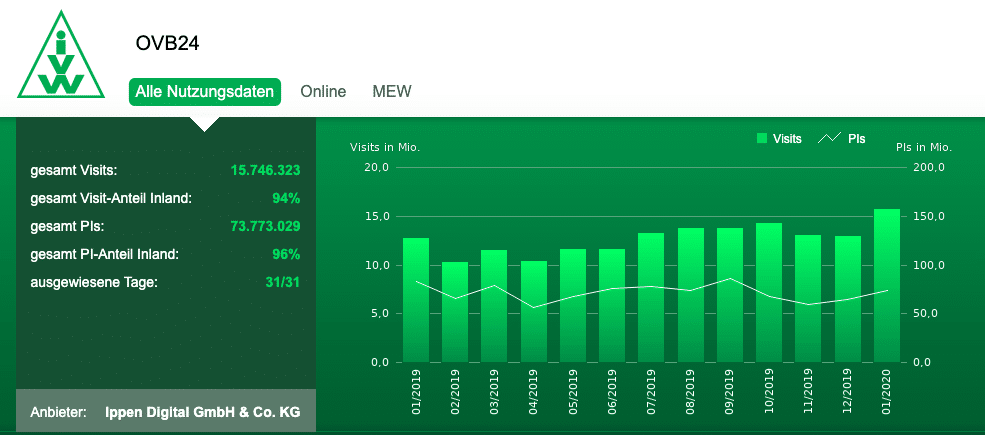Click the 01/2020 x-axis label

tap(887, 392)
